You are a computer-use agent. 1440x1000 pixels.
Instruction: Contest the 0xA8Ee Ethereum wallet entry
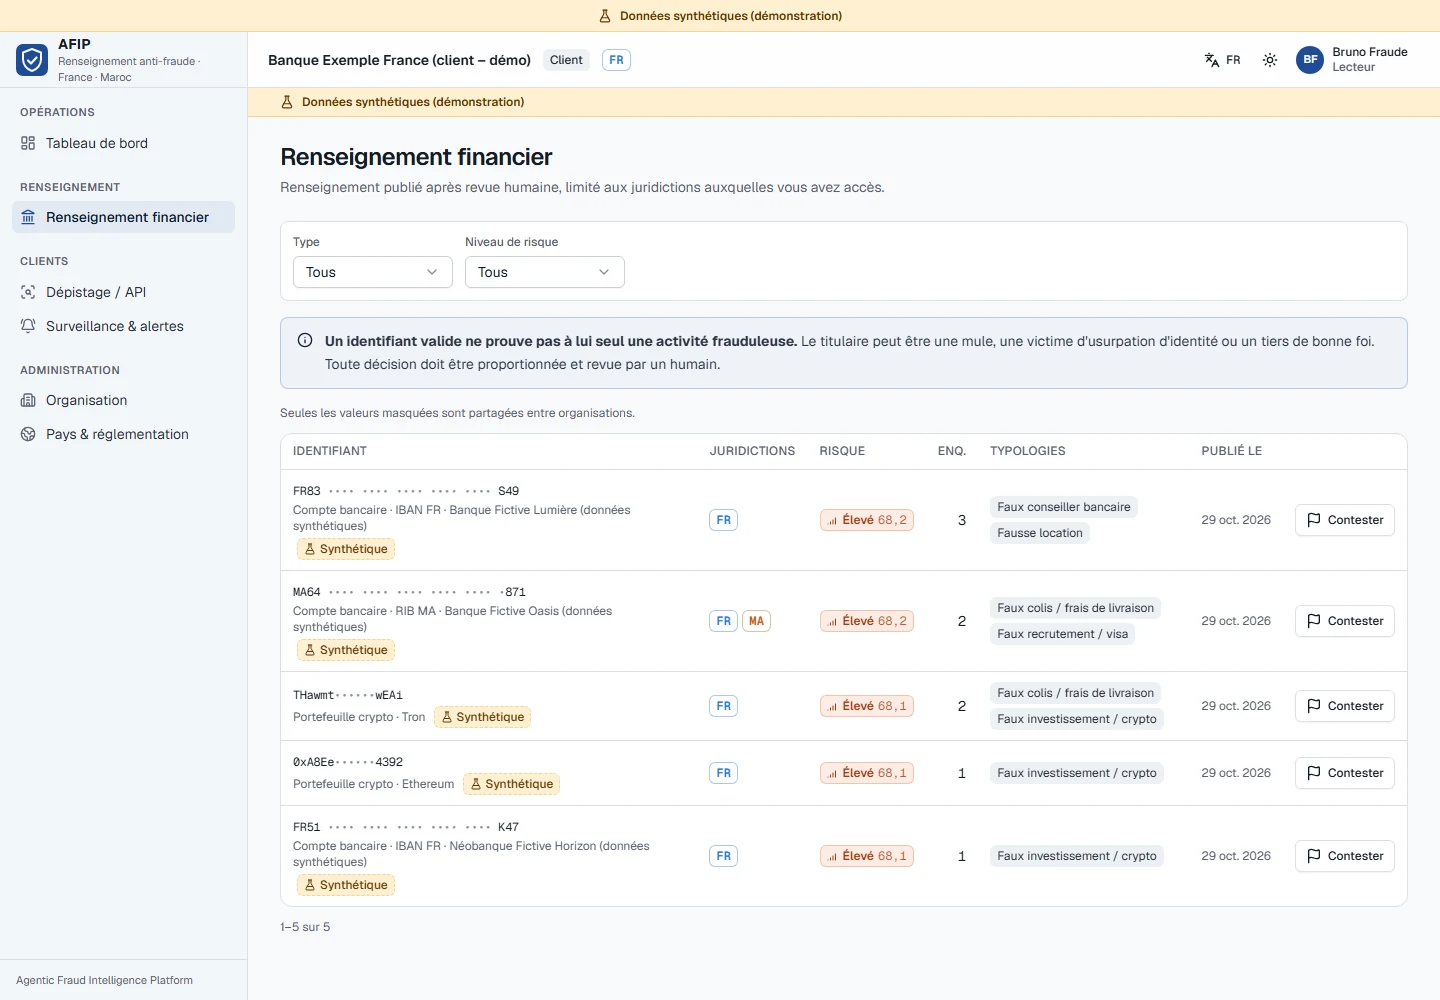[1345, 773]
